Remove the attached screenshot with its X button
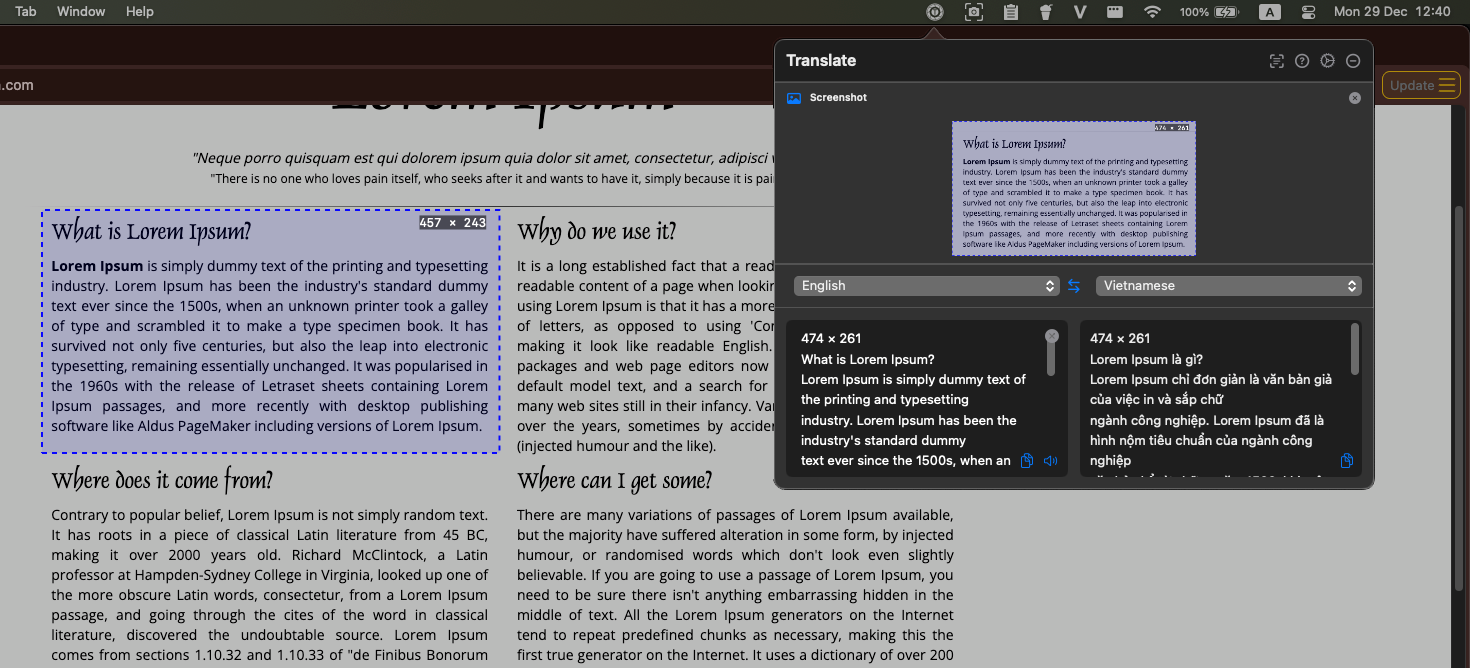Image resolution: width=1470 pixels, height=668 pixels. (1355, 97)
